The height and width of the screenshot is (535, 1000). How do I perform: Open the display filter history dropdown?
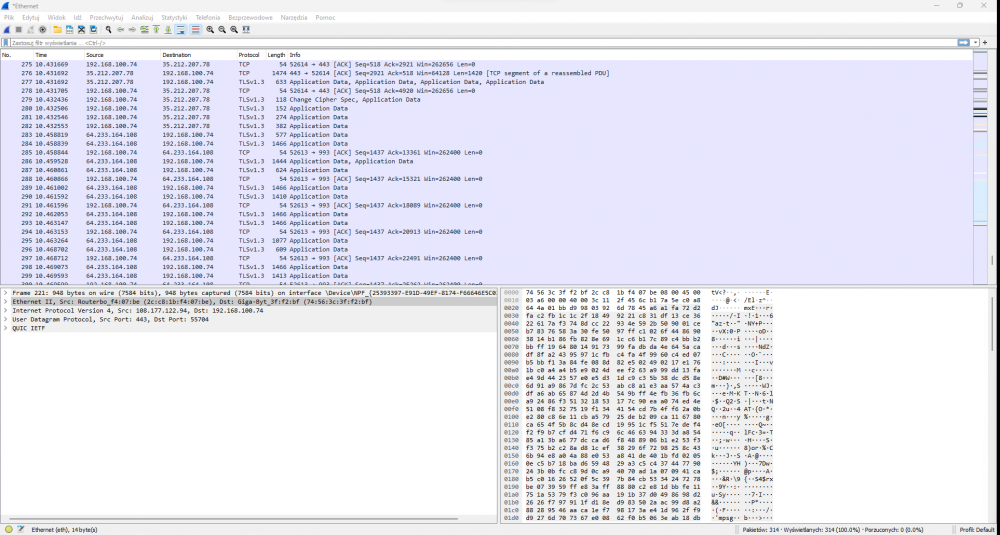977,43
